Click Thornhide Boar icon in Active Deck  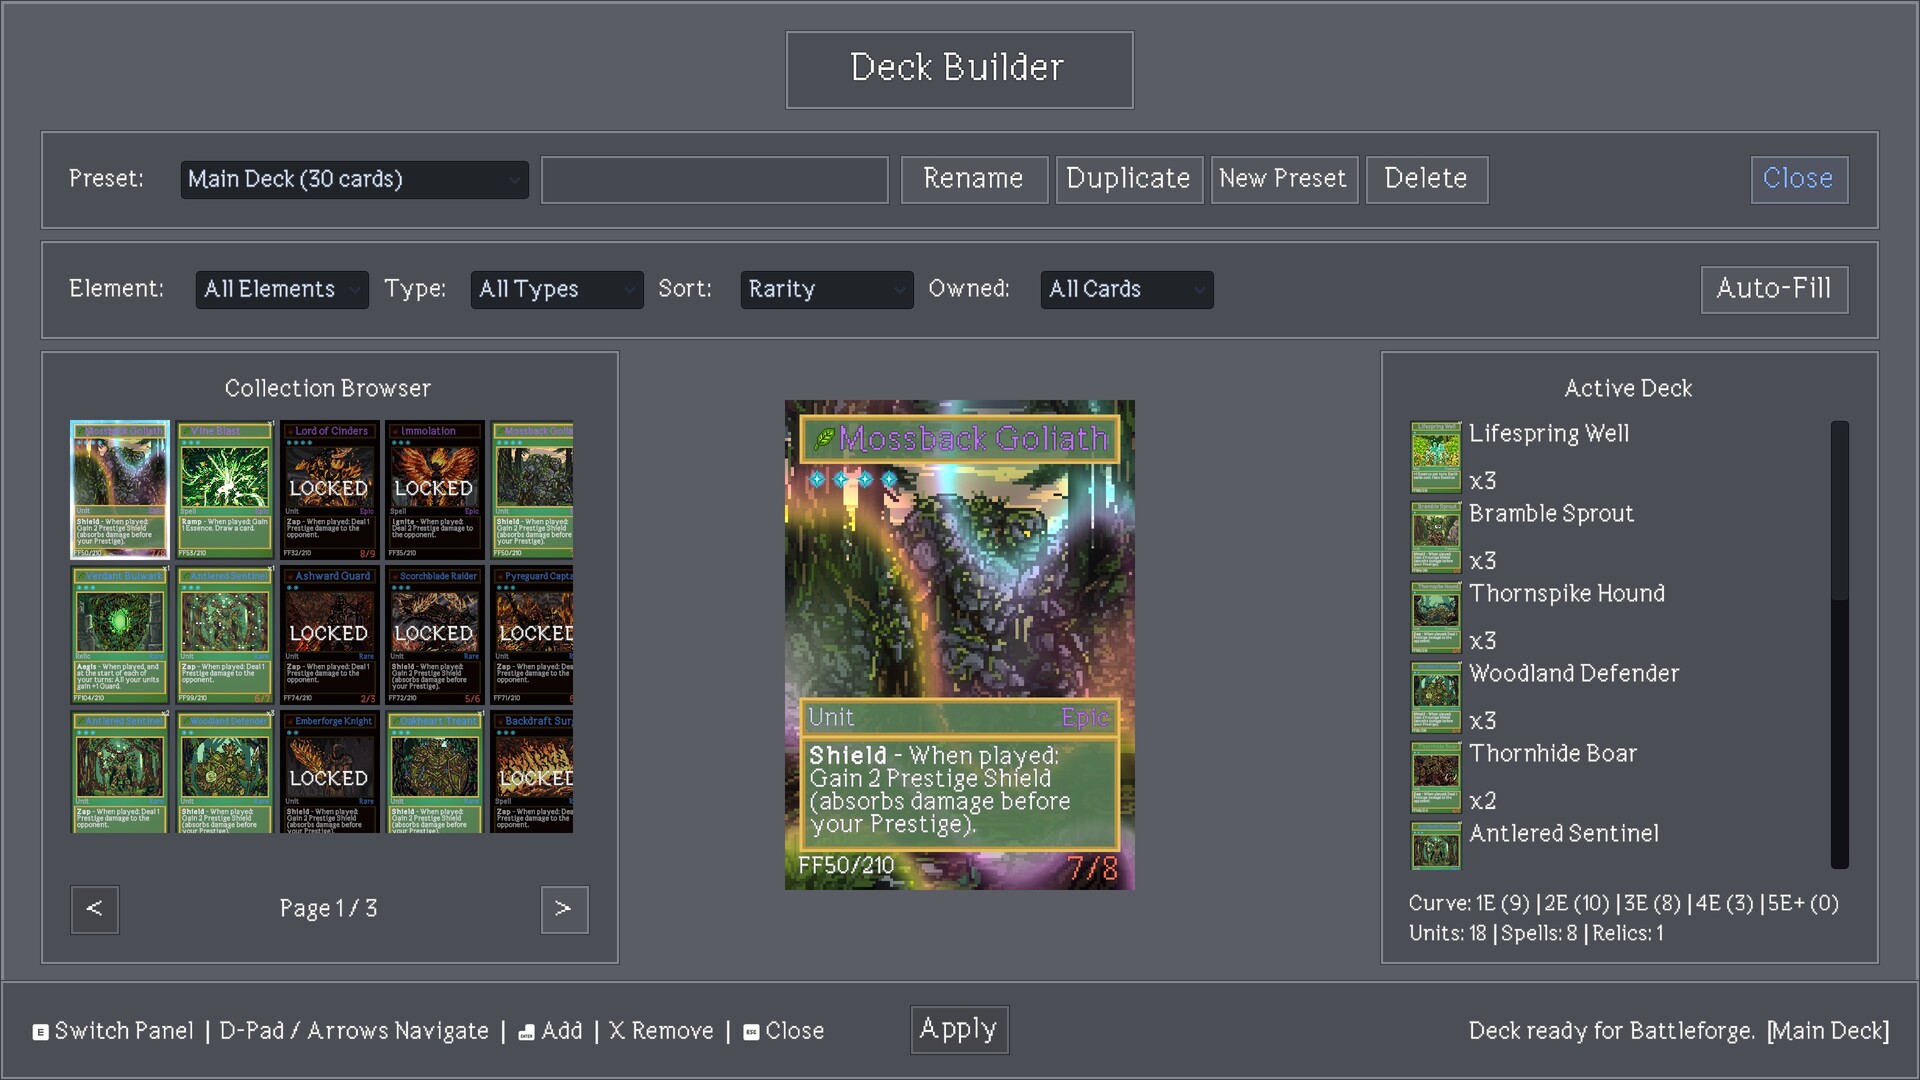coord(1436,777)
